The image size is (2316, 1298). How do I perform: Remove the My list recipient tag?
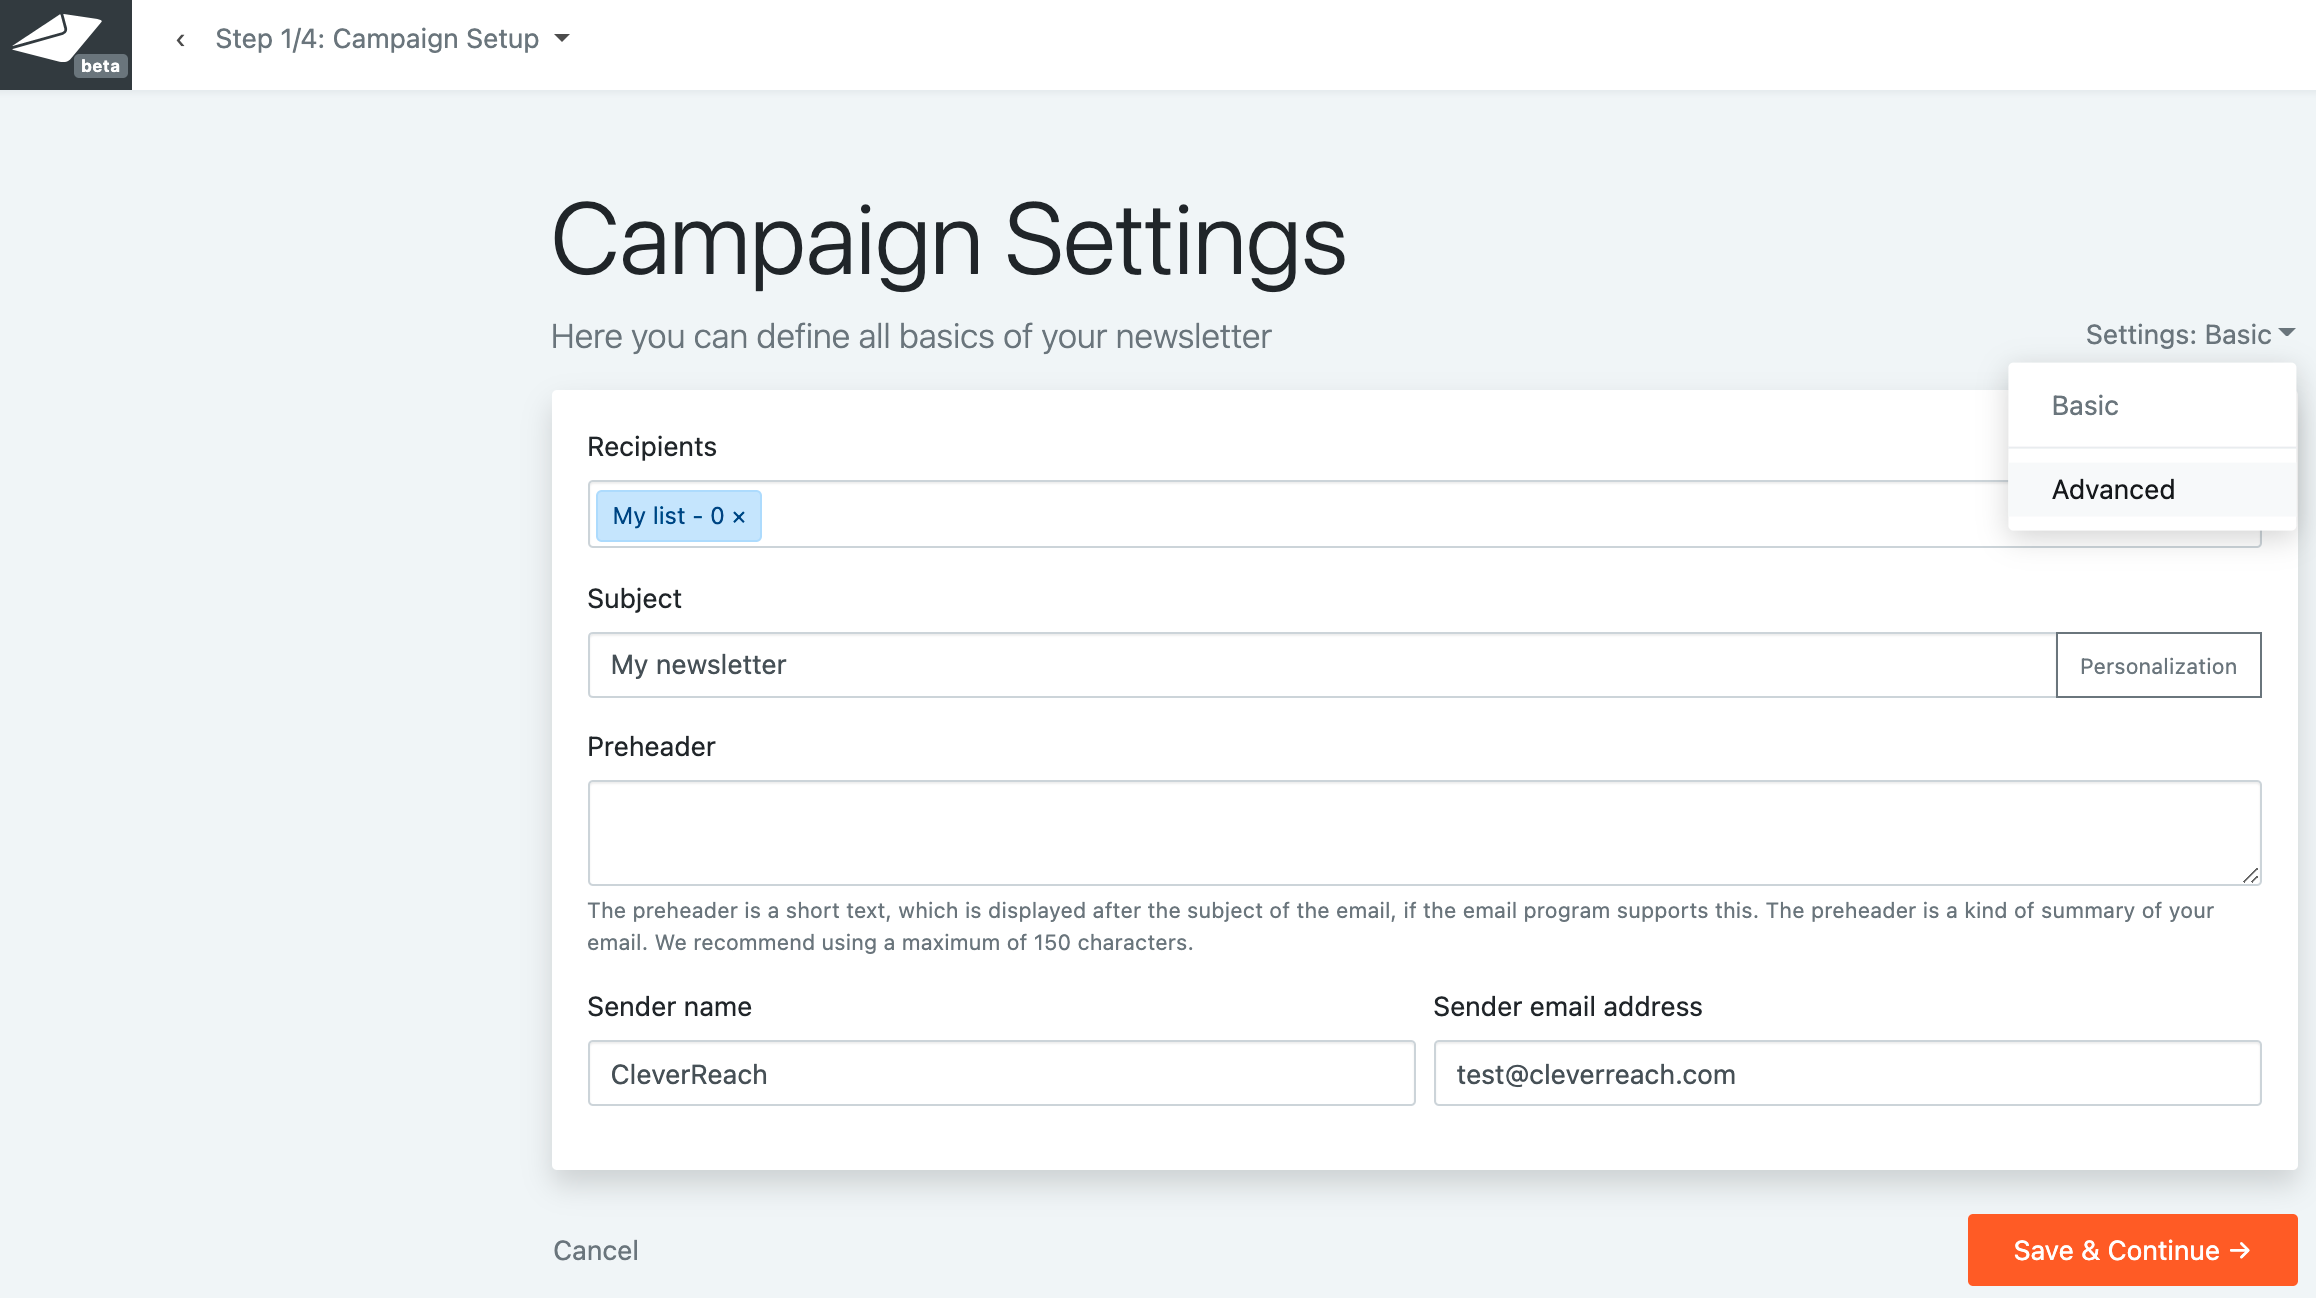click(739, 517)
